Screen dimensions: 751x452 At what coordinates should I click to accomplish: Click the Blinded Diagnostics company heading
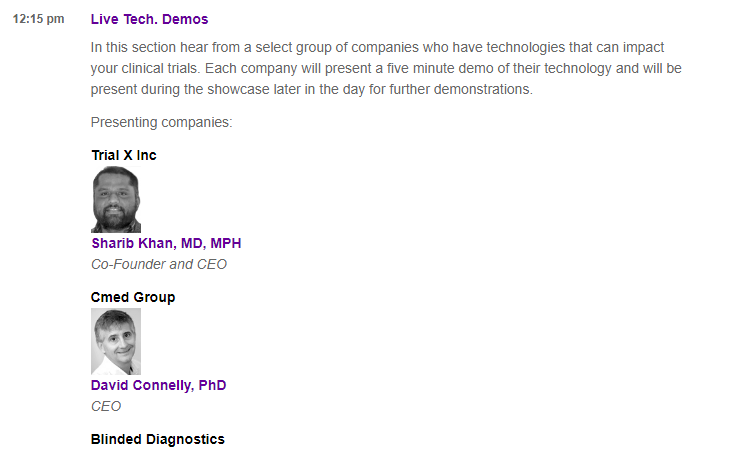tap(158, 439)
